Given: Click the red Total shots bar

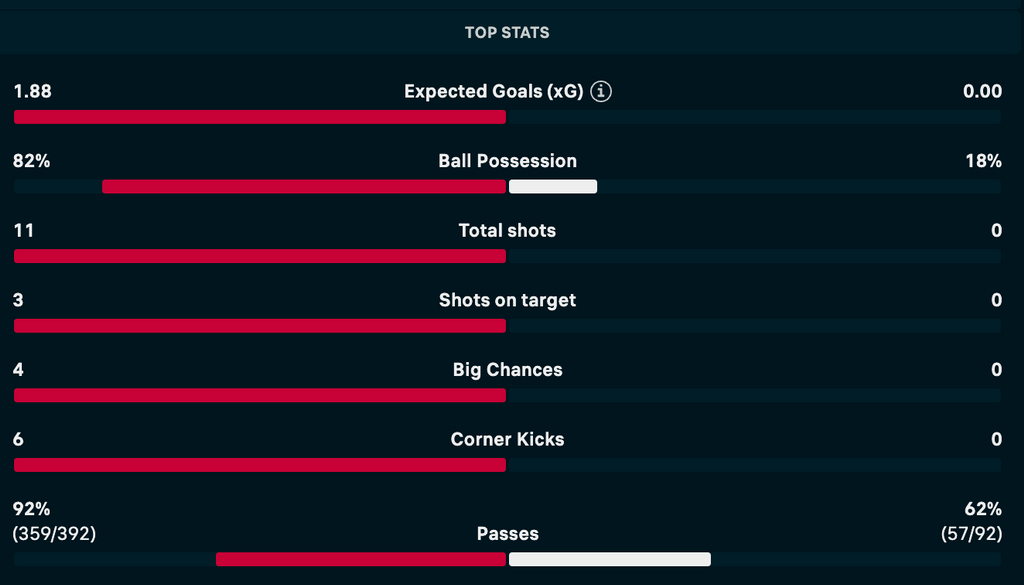Looking at the screenshot, I should tap(260, 256).
